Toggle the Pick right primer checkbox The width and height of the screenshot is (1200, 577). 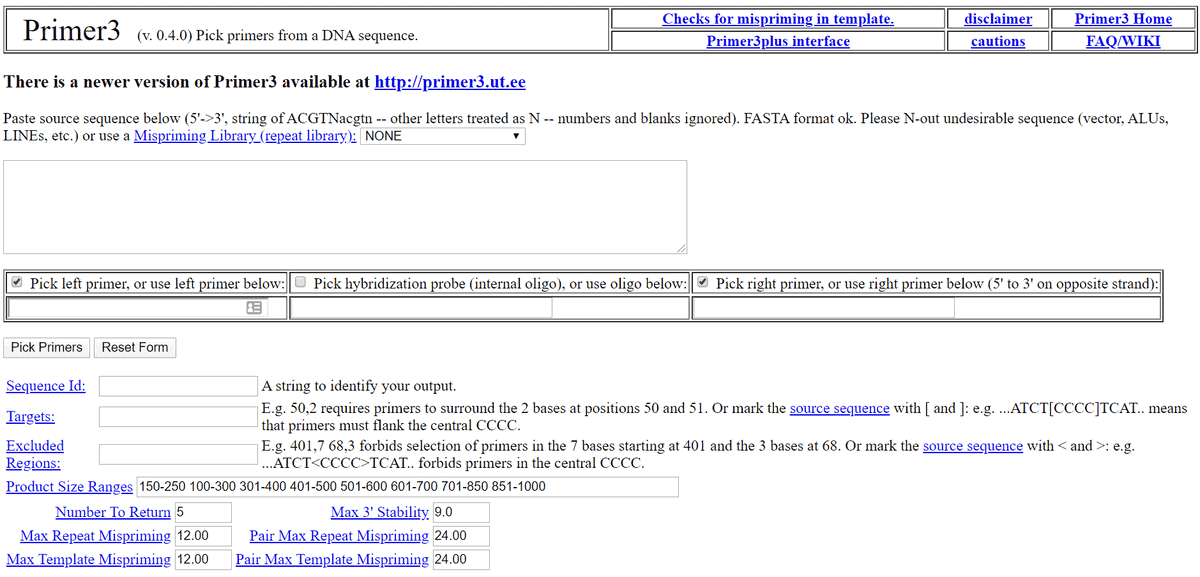click(702, 283)
